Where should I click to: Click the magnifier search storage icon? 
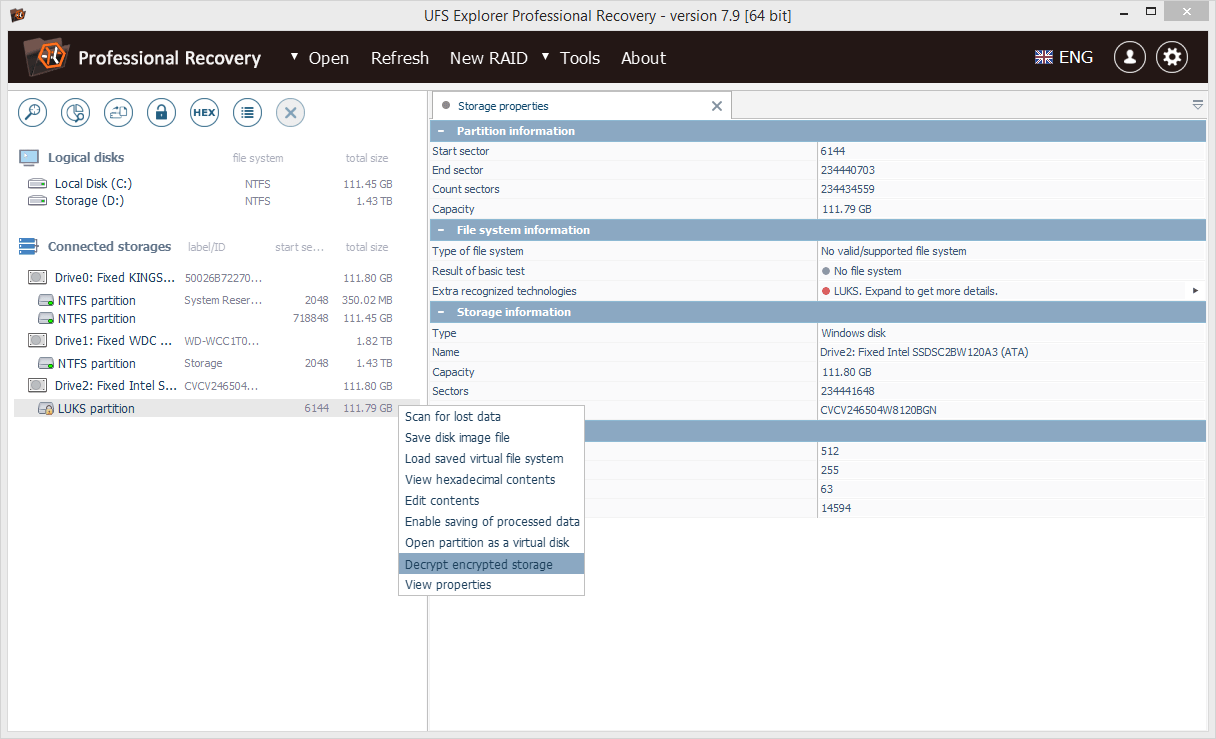point(33,113)
